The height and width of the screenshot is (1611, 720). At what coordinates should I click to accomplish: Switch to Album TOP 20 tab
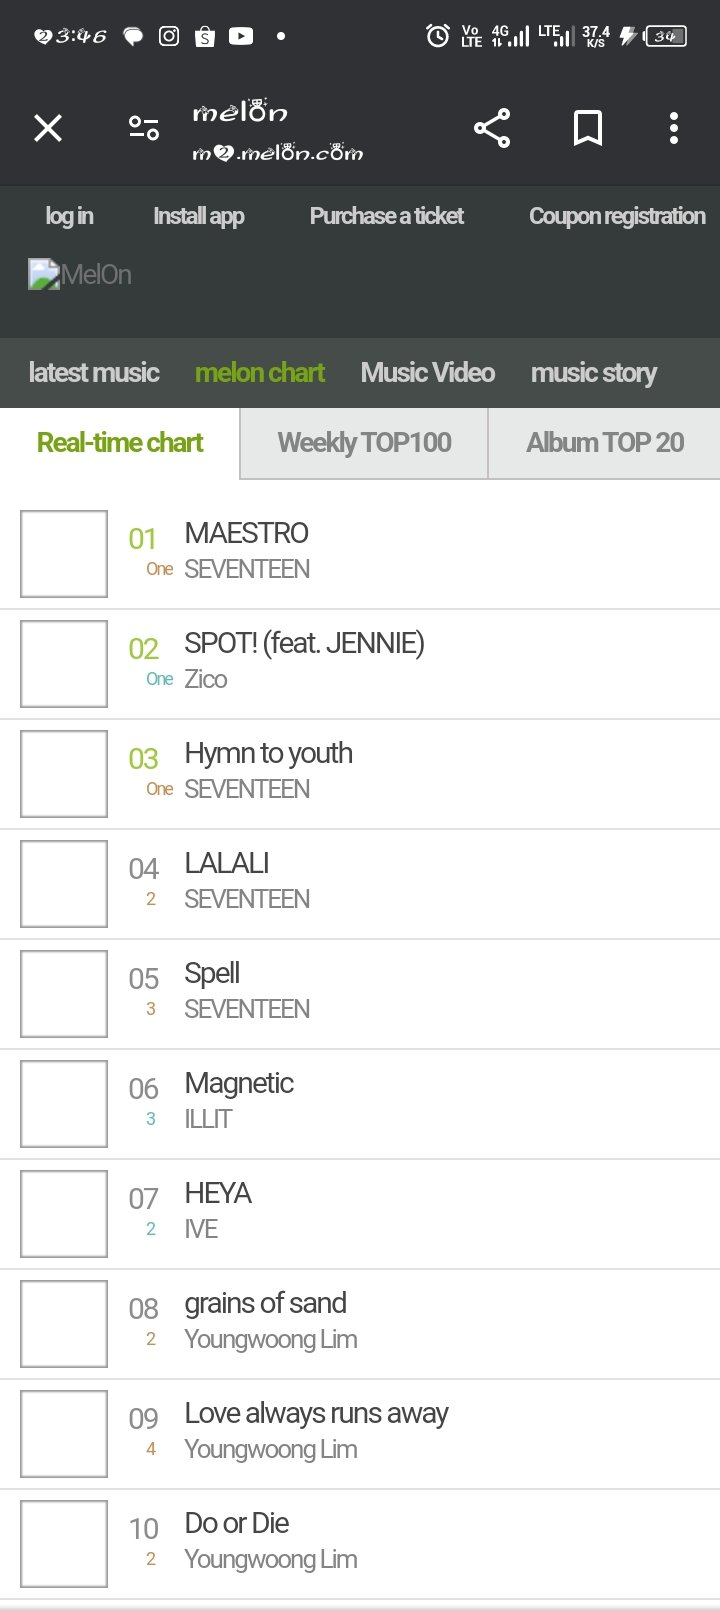605,443
